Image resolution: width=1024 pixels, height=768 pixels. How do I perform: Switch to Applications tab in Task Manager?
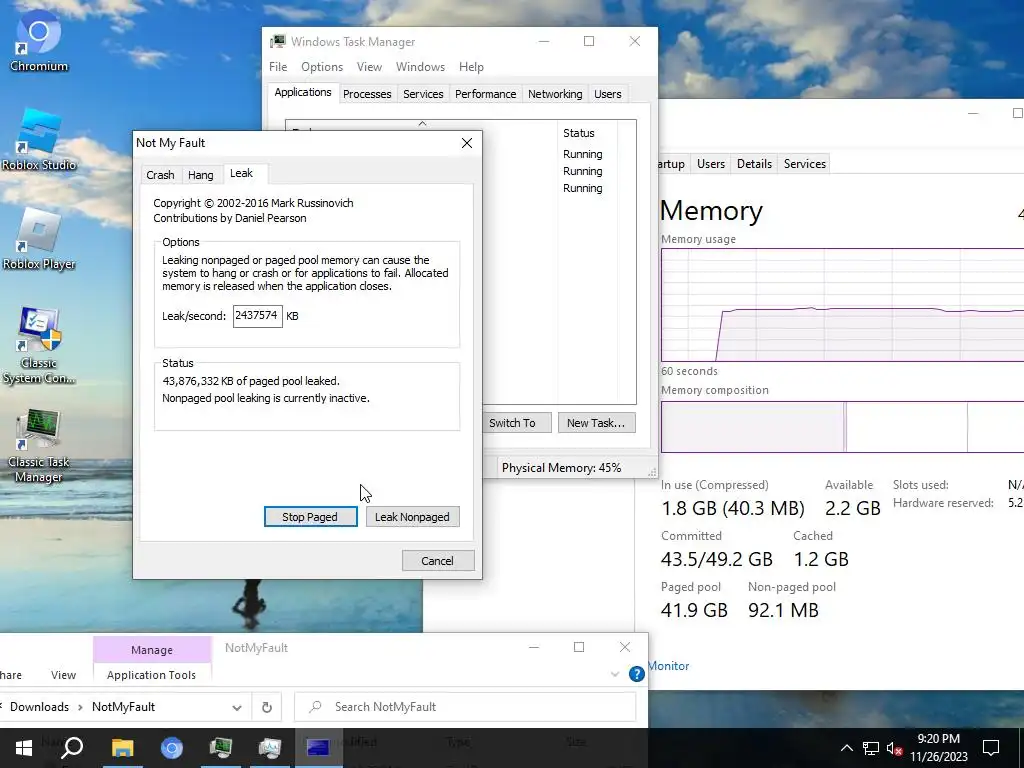tap(302, 92)
